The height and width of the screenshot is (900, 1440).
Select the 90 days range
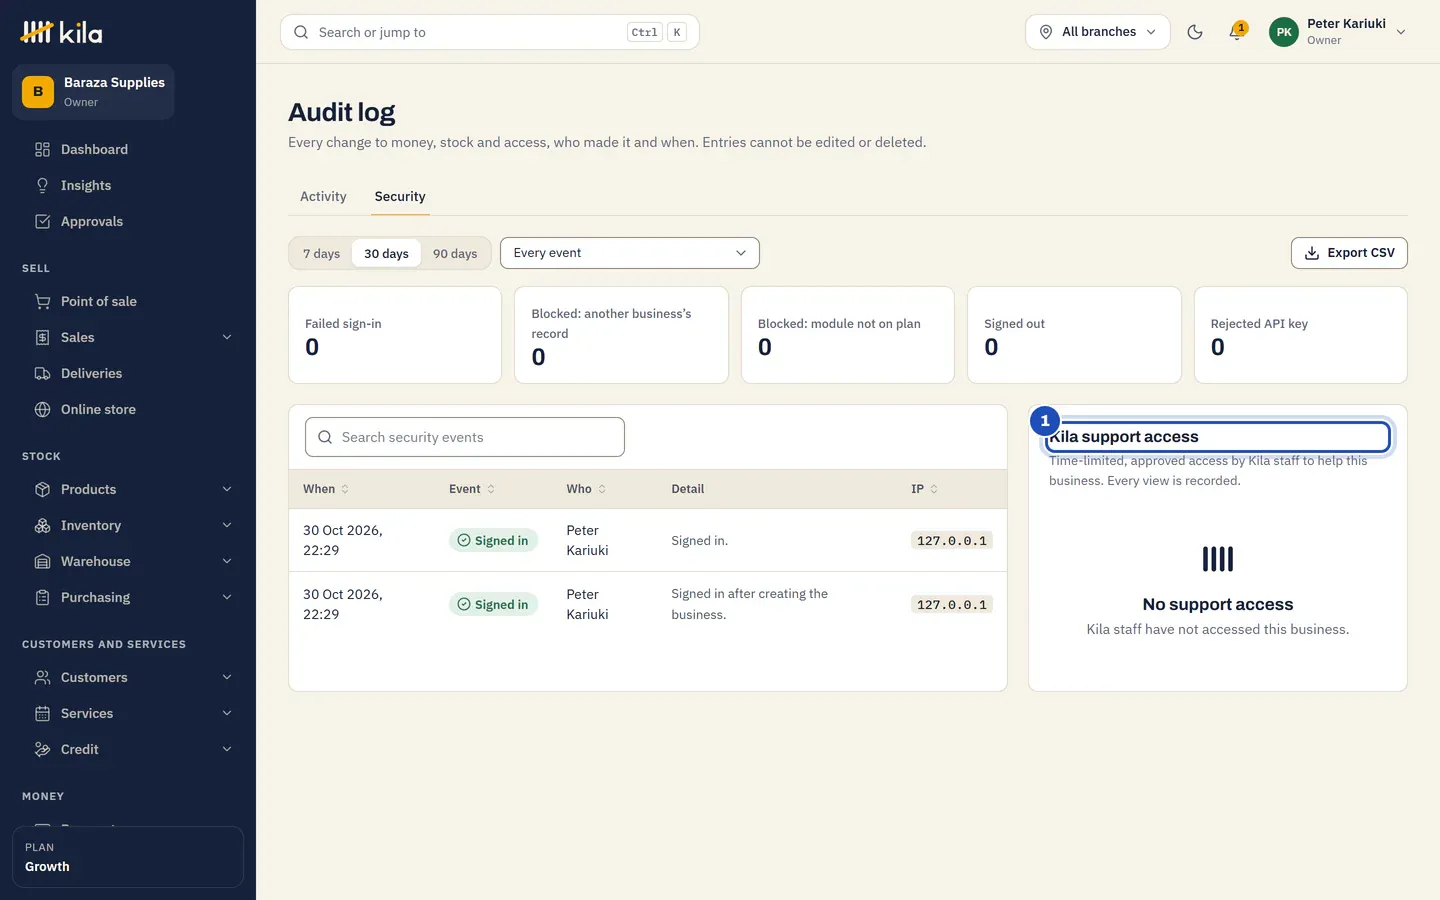455,254
